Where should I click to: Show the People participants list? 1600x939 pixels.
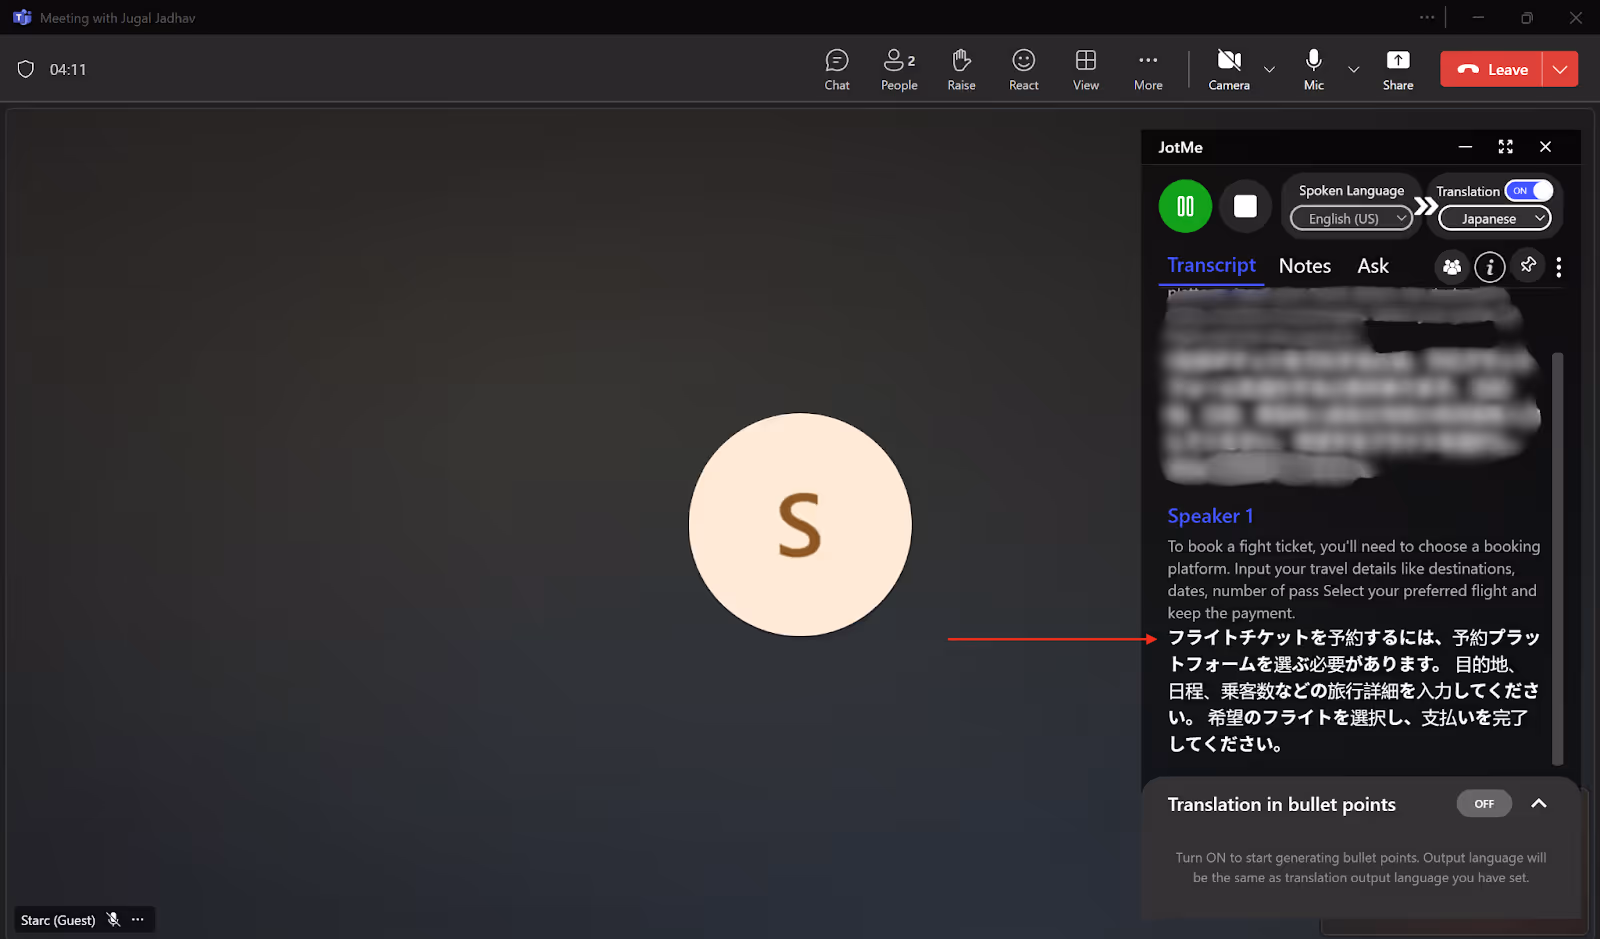tap(899, 70)
